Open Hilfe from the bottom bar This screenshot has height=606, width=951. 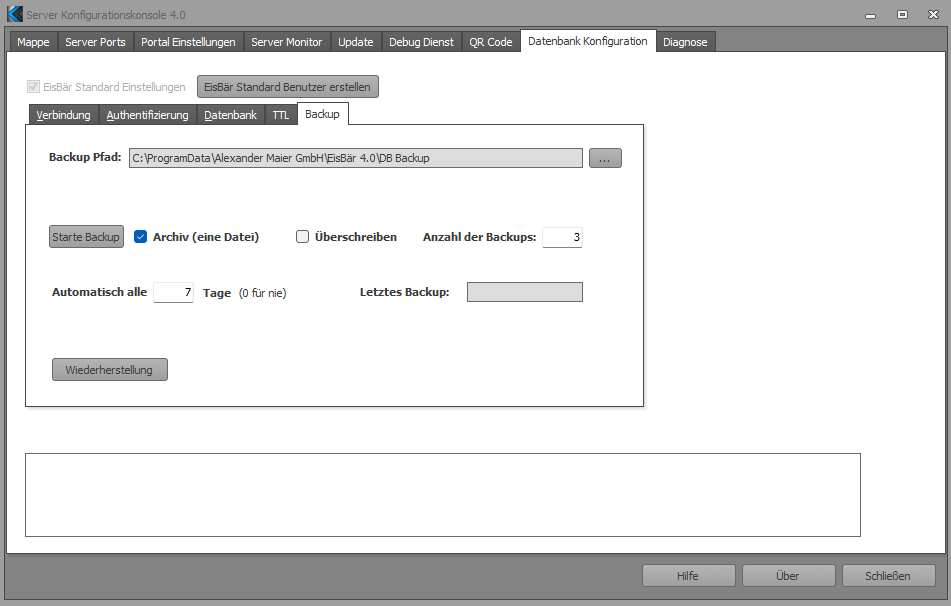(688, 576)
